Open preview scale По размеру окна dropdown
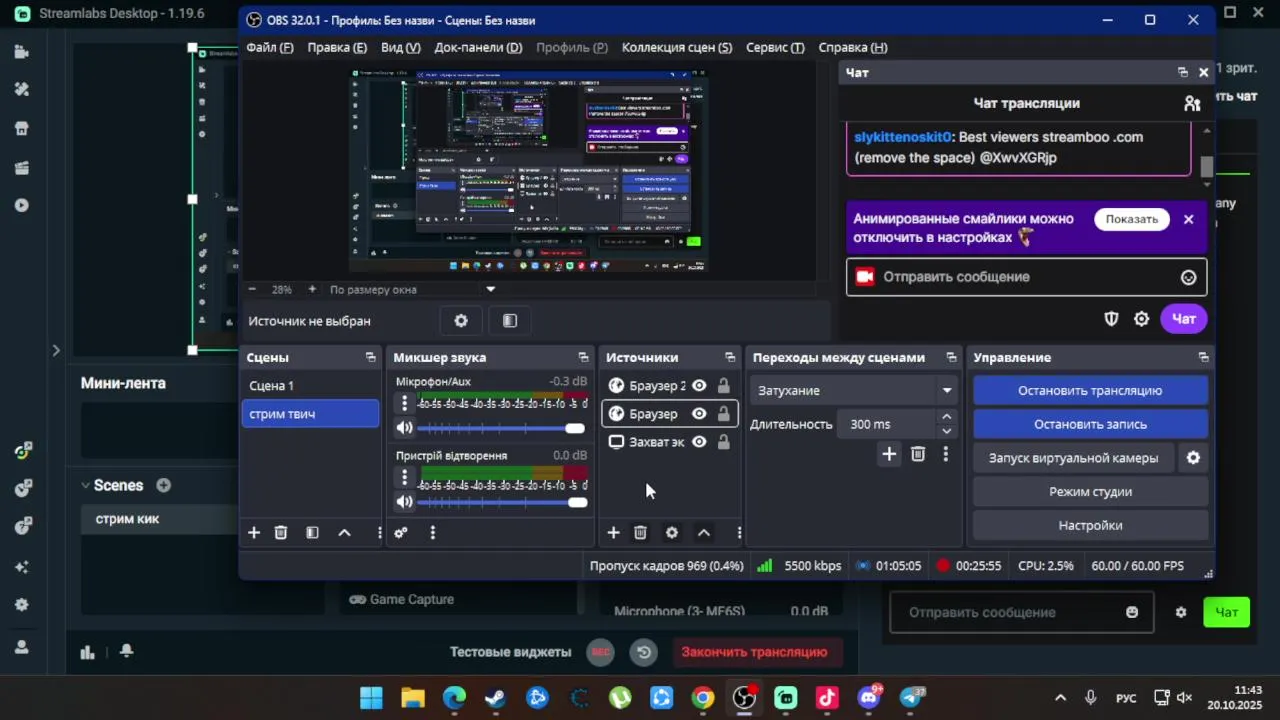This screenshot has width=1280, height=720. (x=413, y=289)
